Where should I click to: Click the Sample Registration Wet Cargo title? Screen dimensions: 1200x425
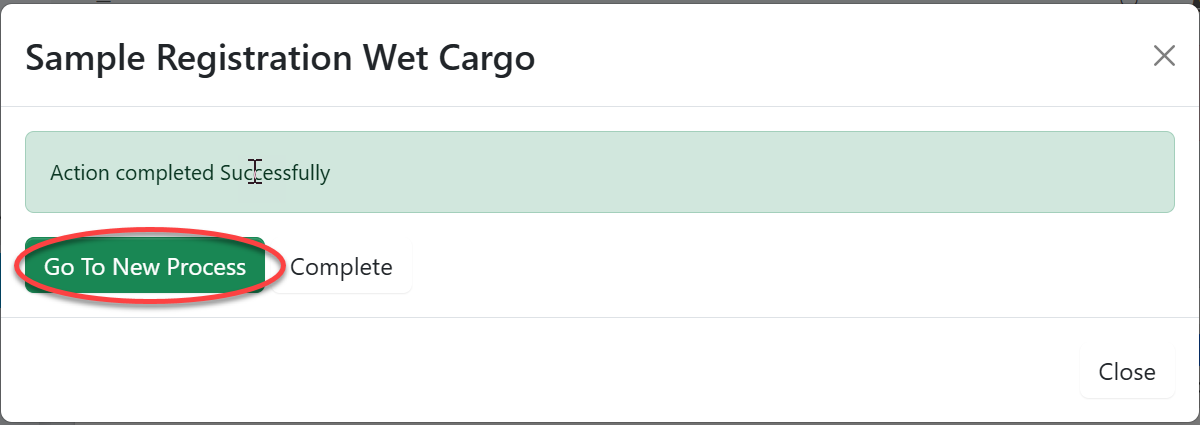pyautogui.click(x=280, y=58)
